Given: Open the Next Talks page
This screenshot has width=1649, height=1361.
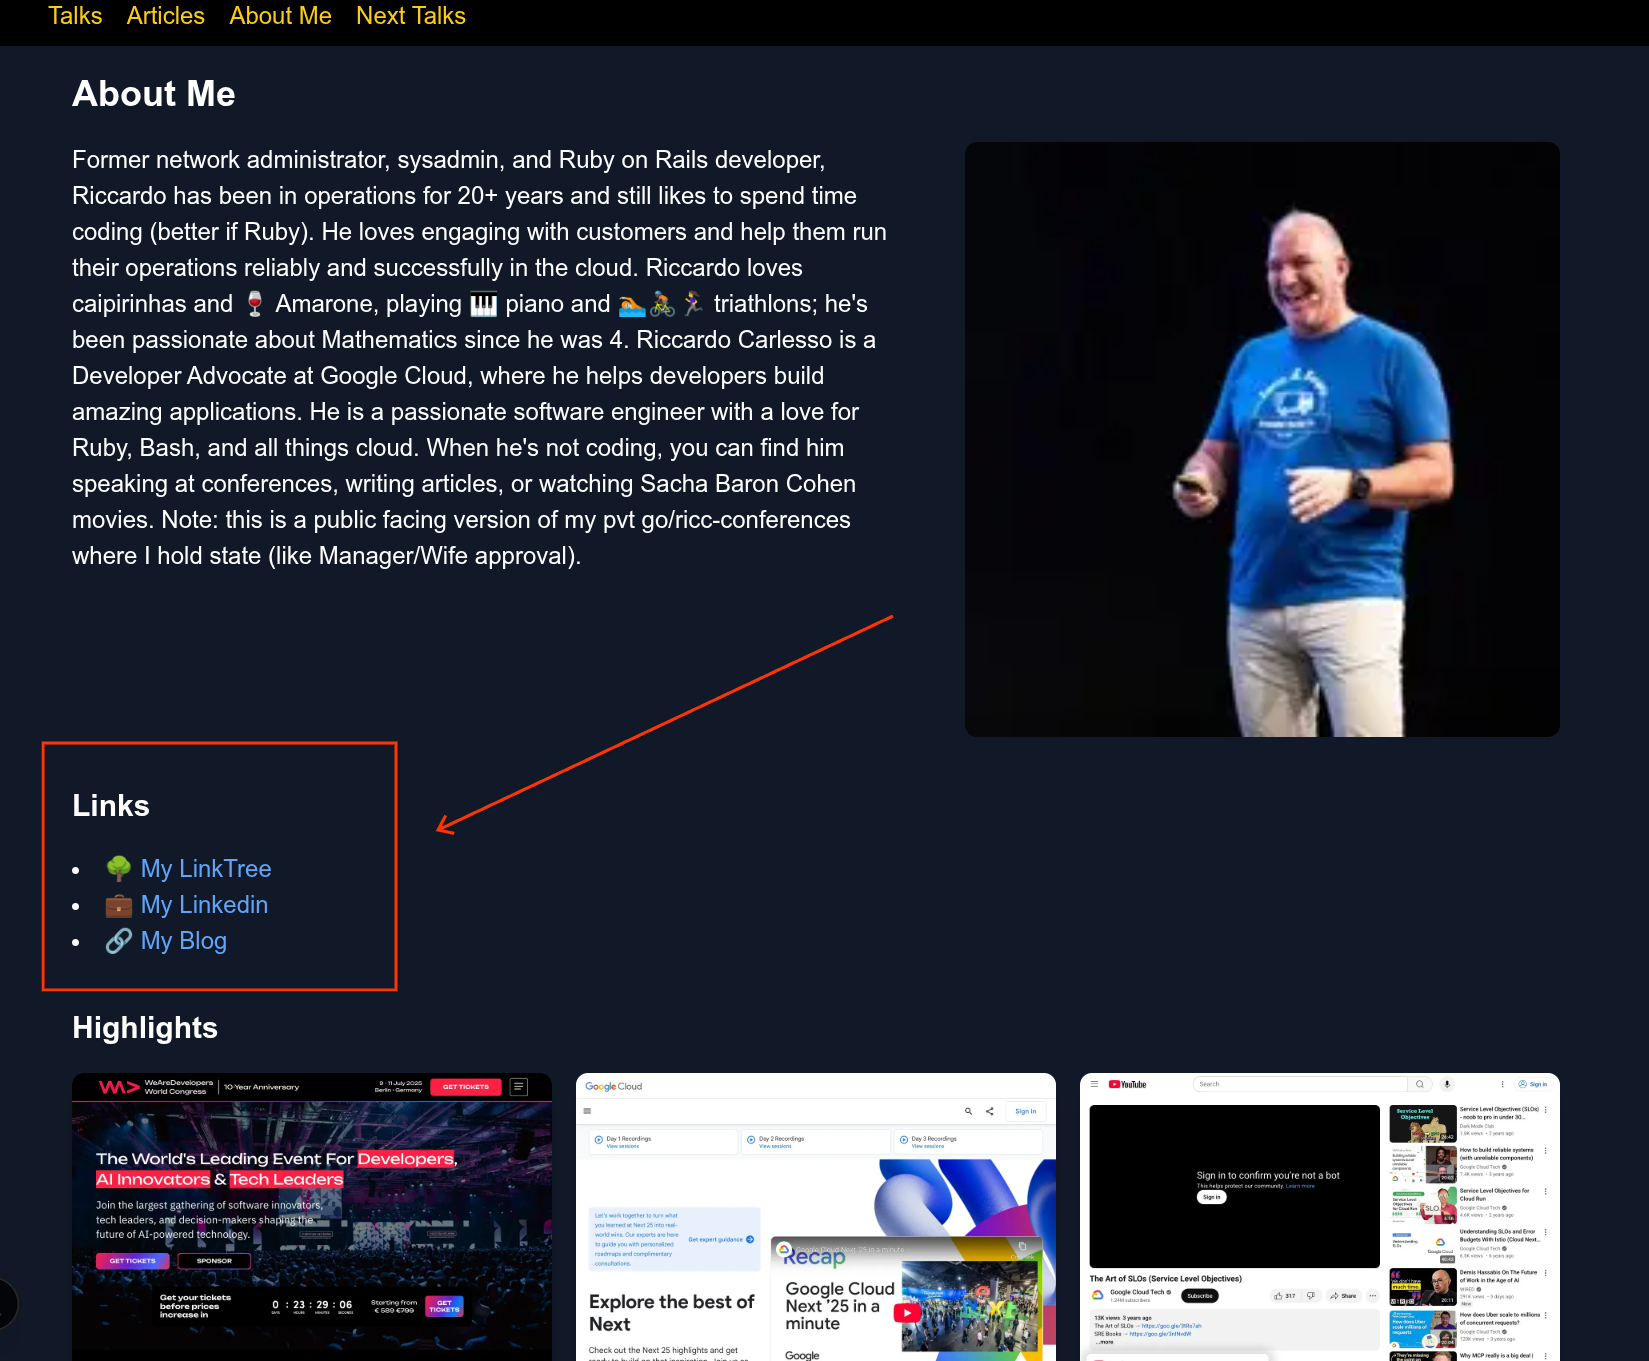Looking at the screenshot, I should (x=410, y=16).
